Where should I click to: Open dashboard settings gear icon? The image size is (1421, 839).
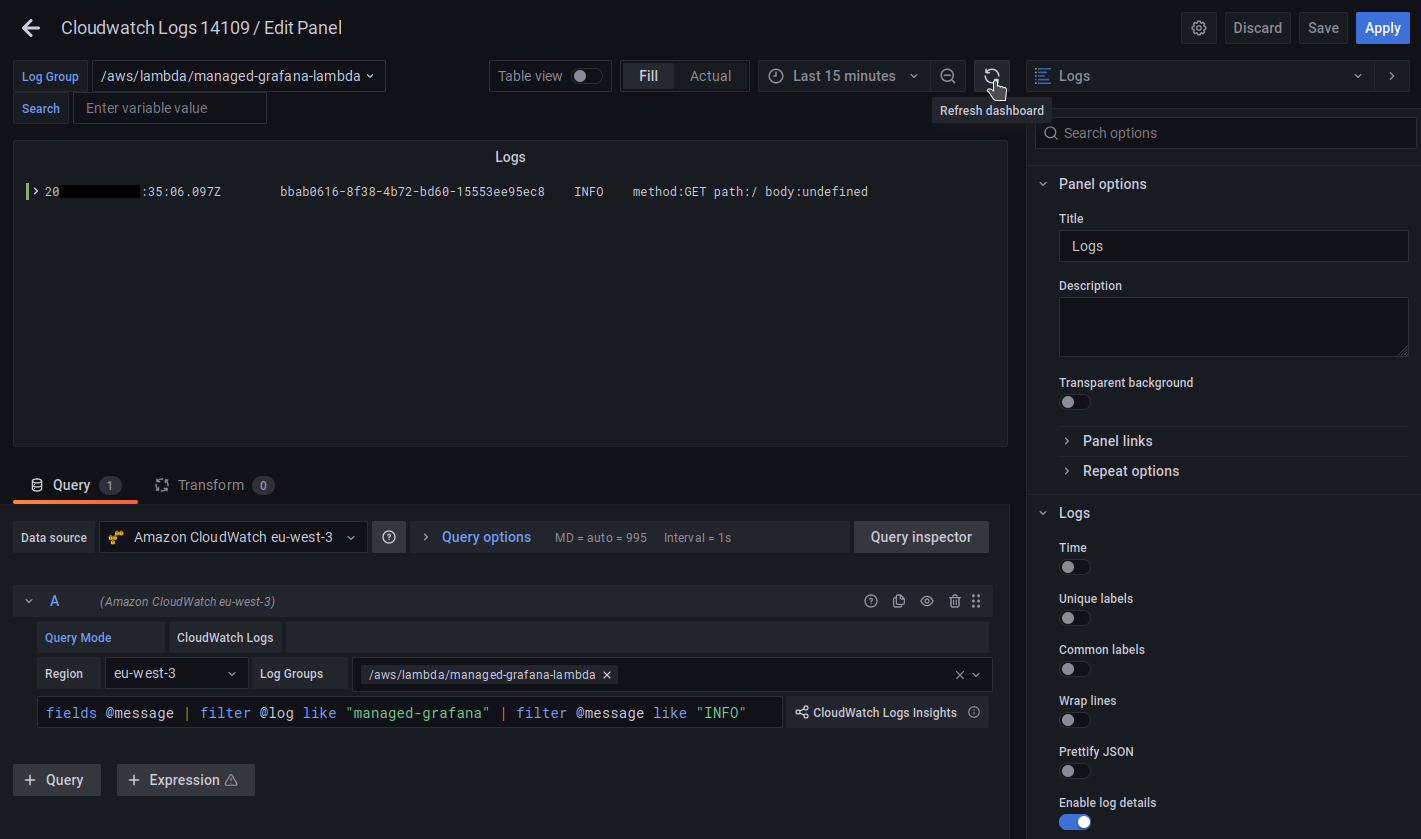tap(1199, 28)
